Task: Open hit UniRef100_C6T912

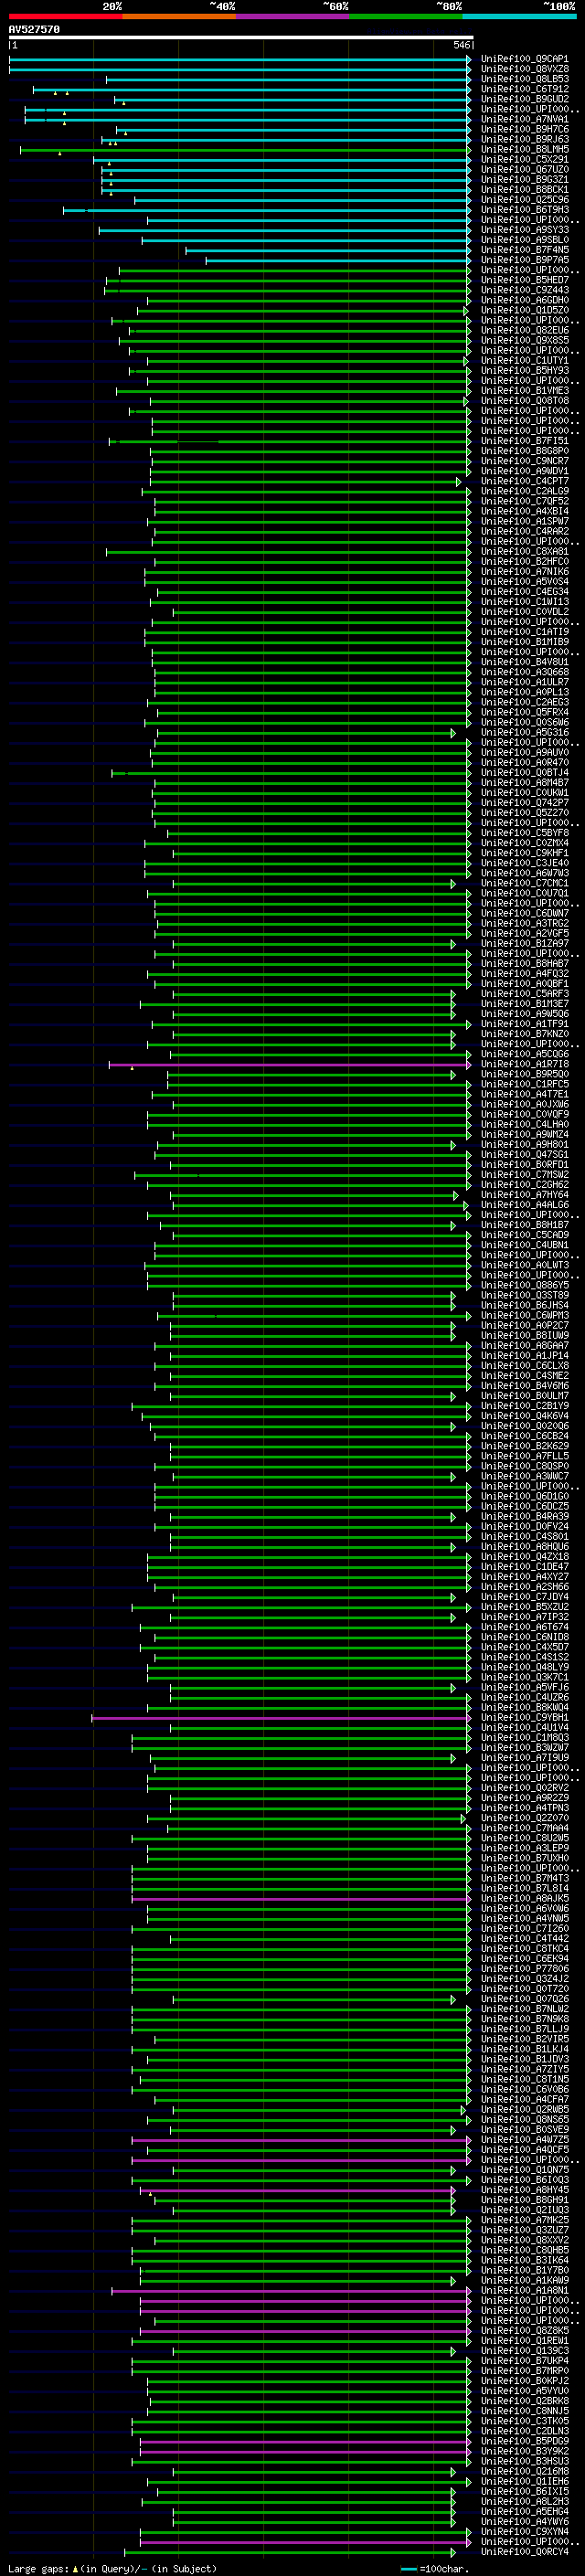Action: click(x=524, y=89)
